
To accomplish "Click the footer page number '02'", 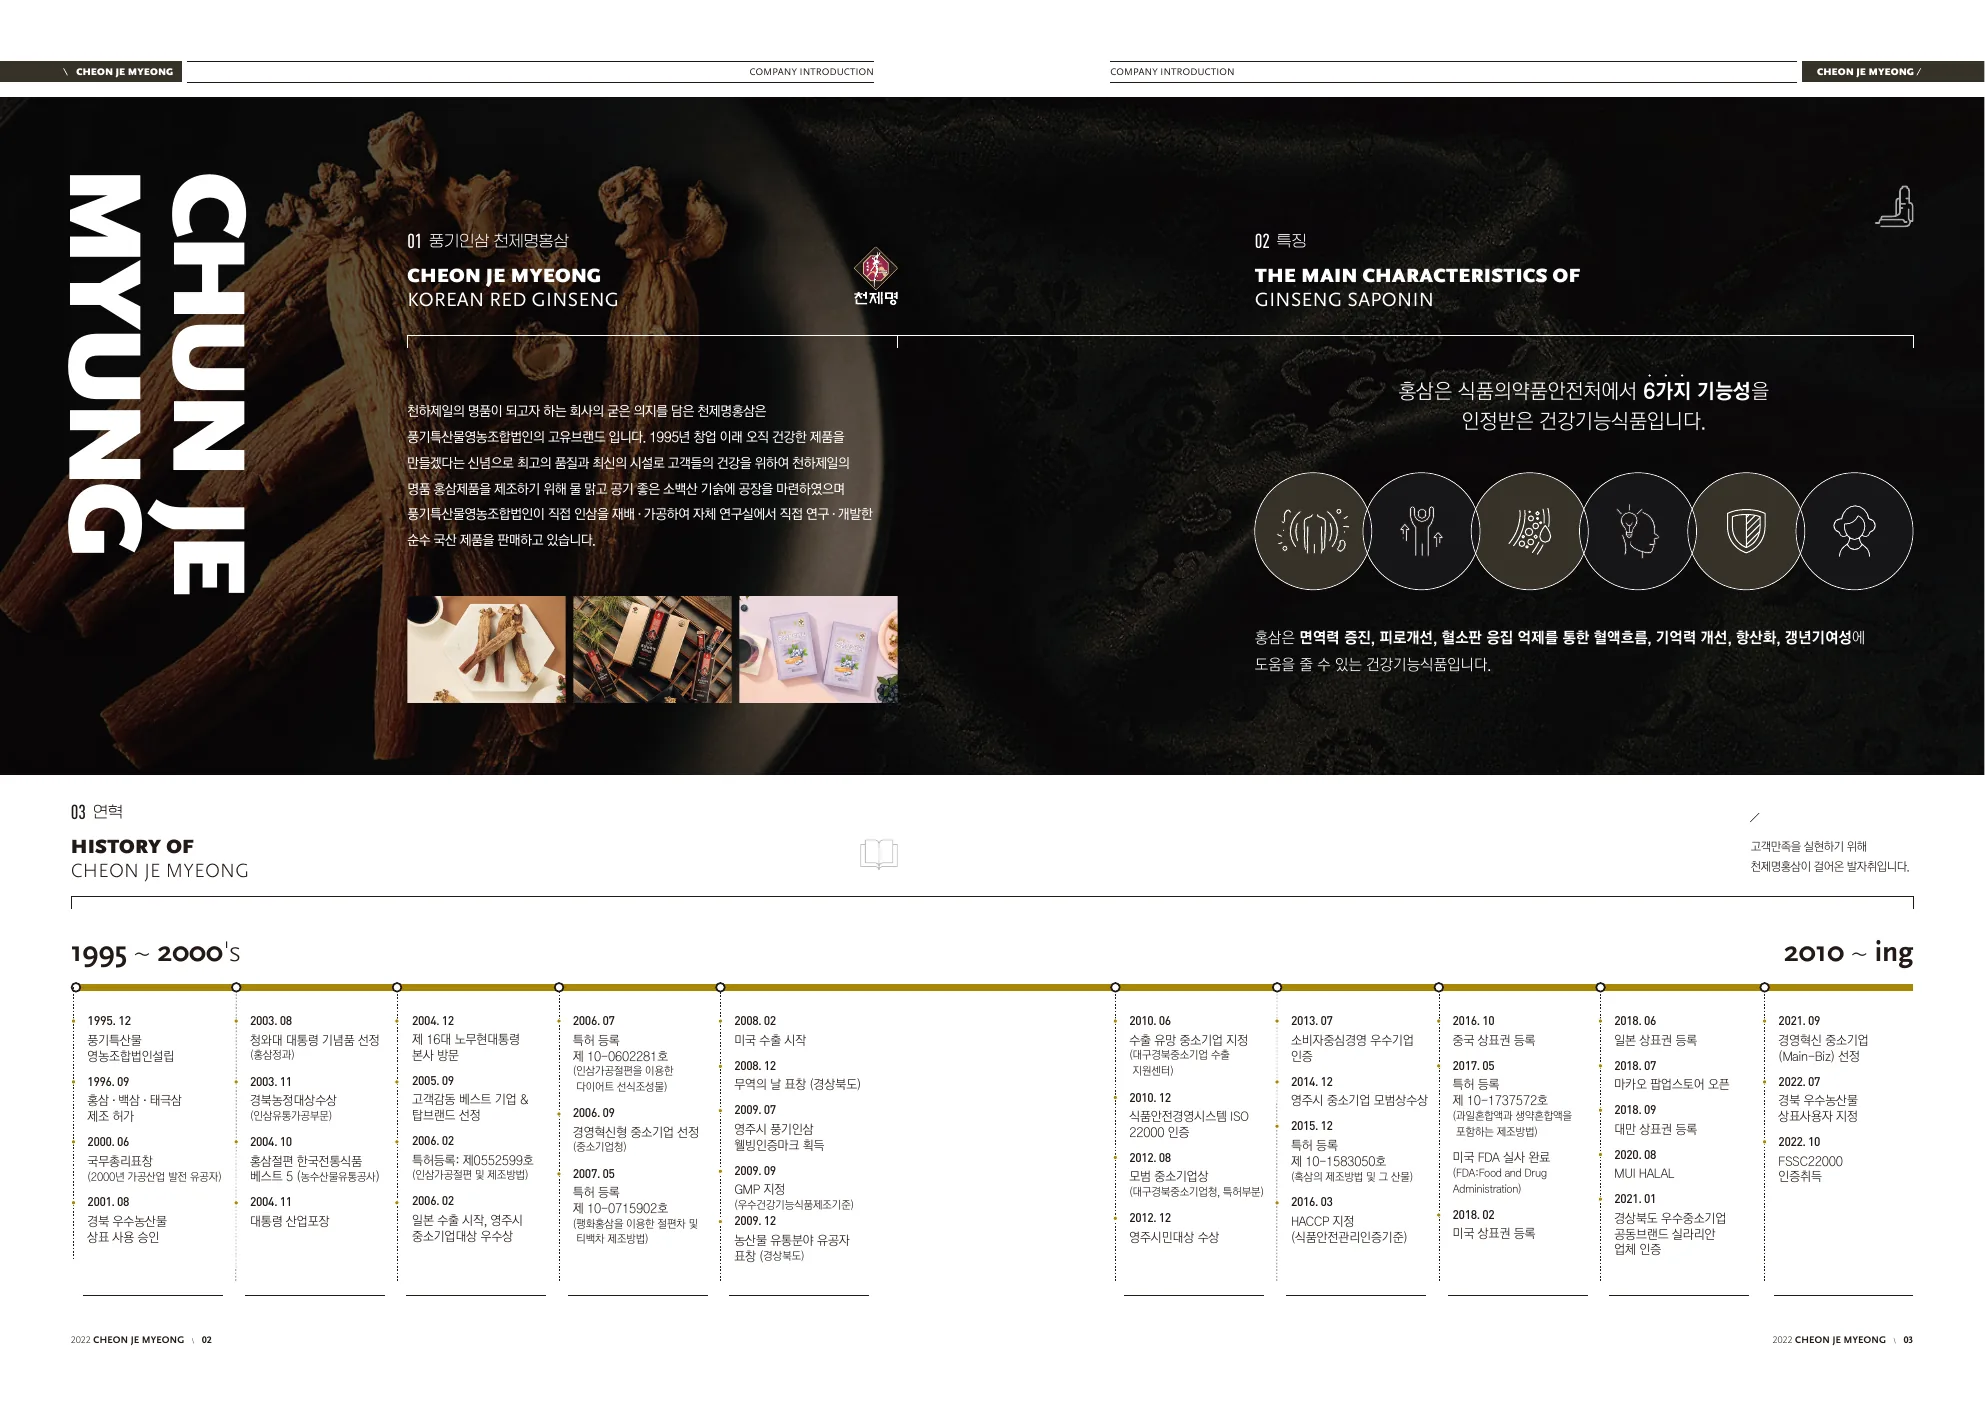I will click(x=207, y=1340).
